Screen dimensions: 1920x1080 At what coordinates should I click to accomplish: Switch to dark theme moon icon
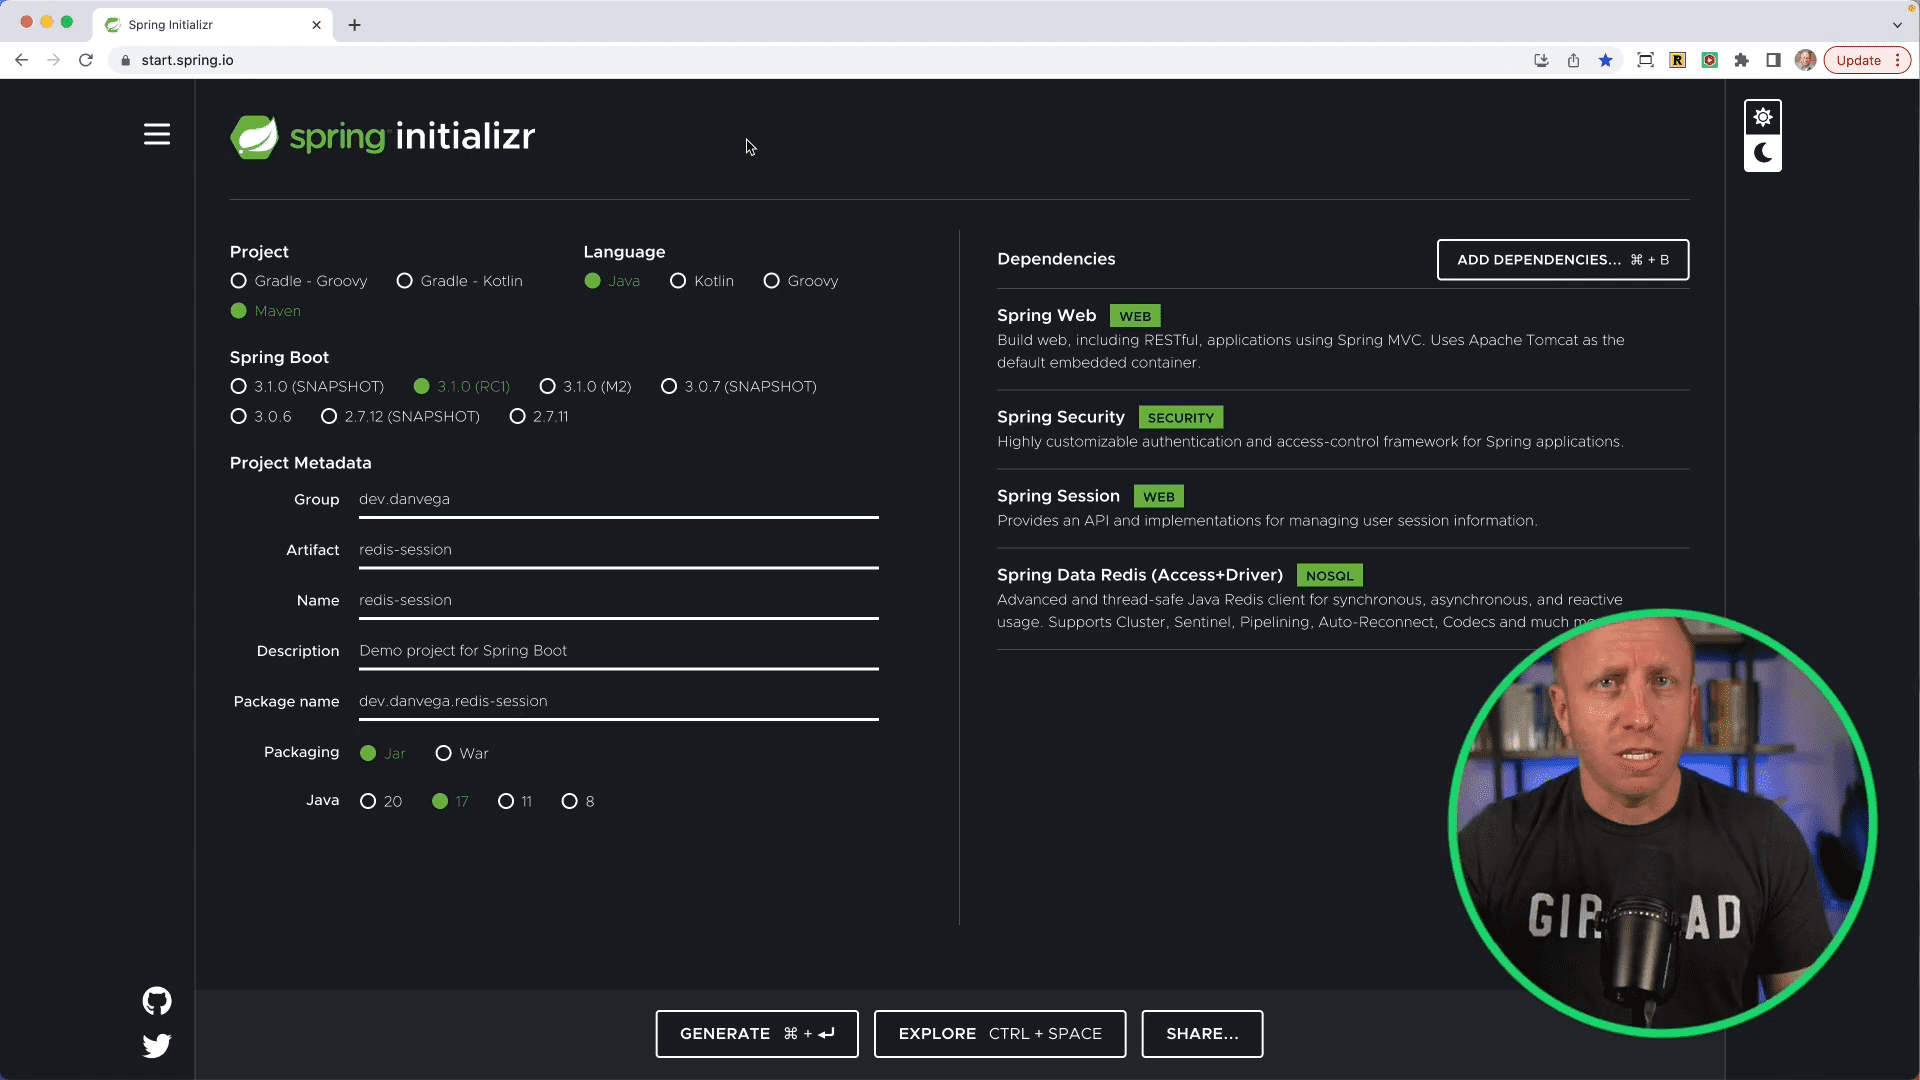tap(1762, 153)
